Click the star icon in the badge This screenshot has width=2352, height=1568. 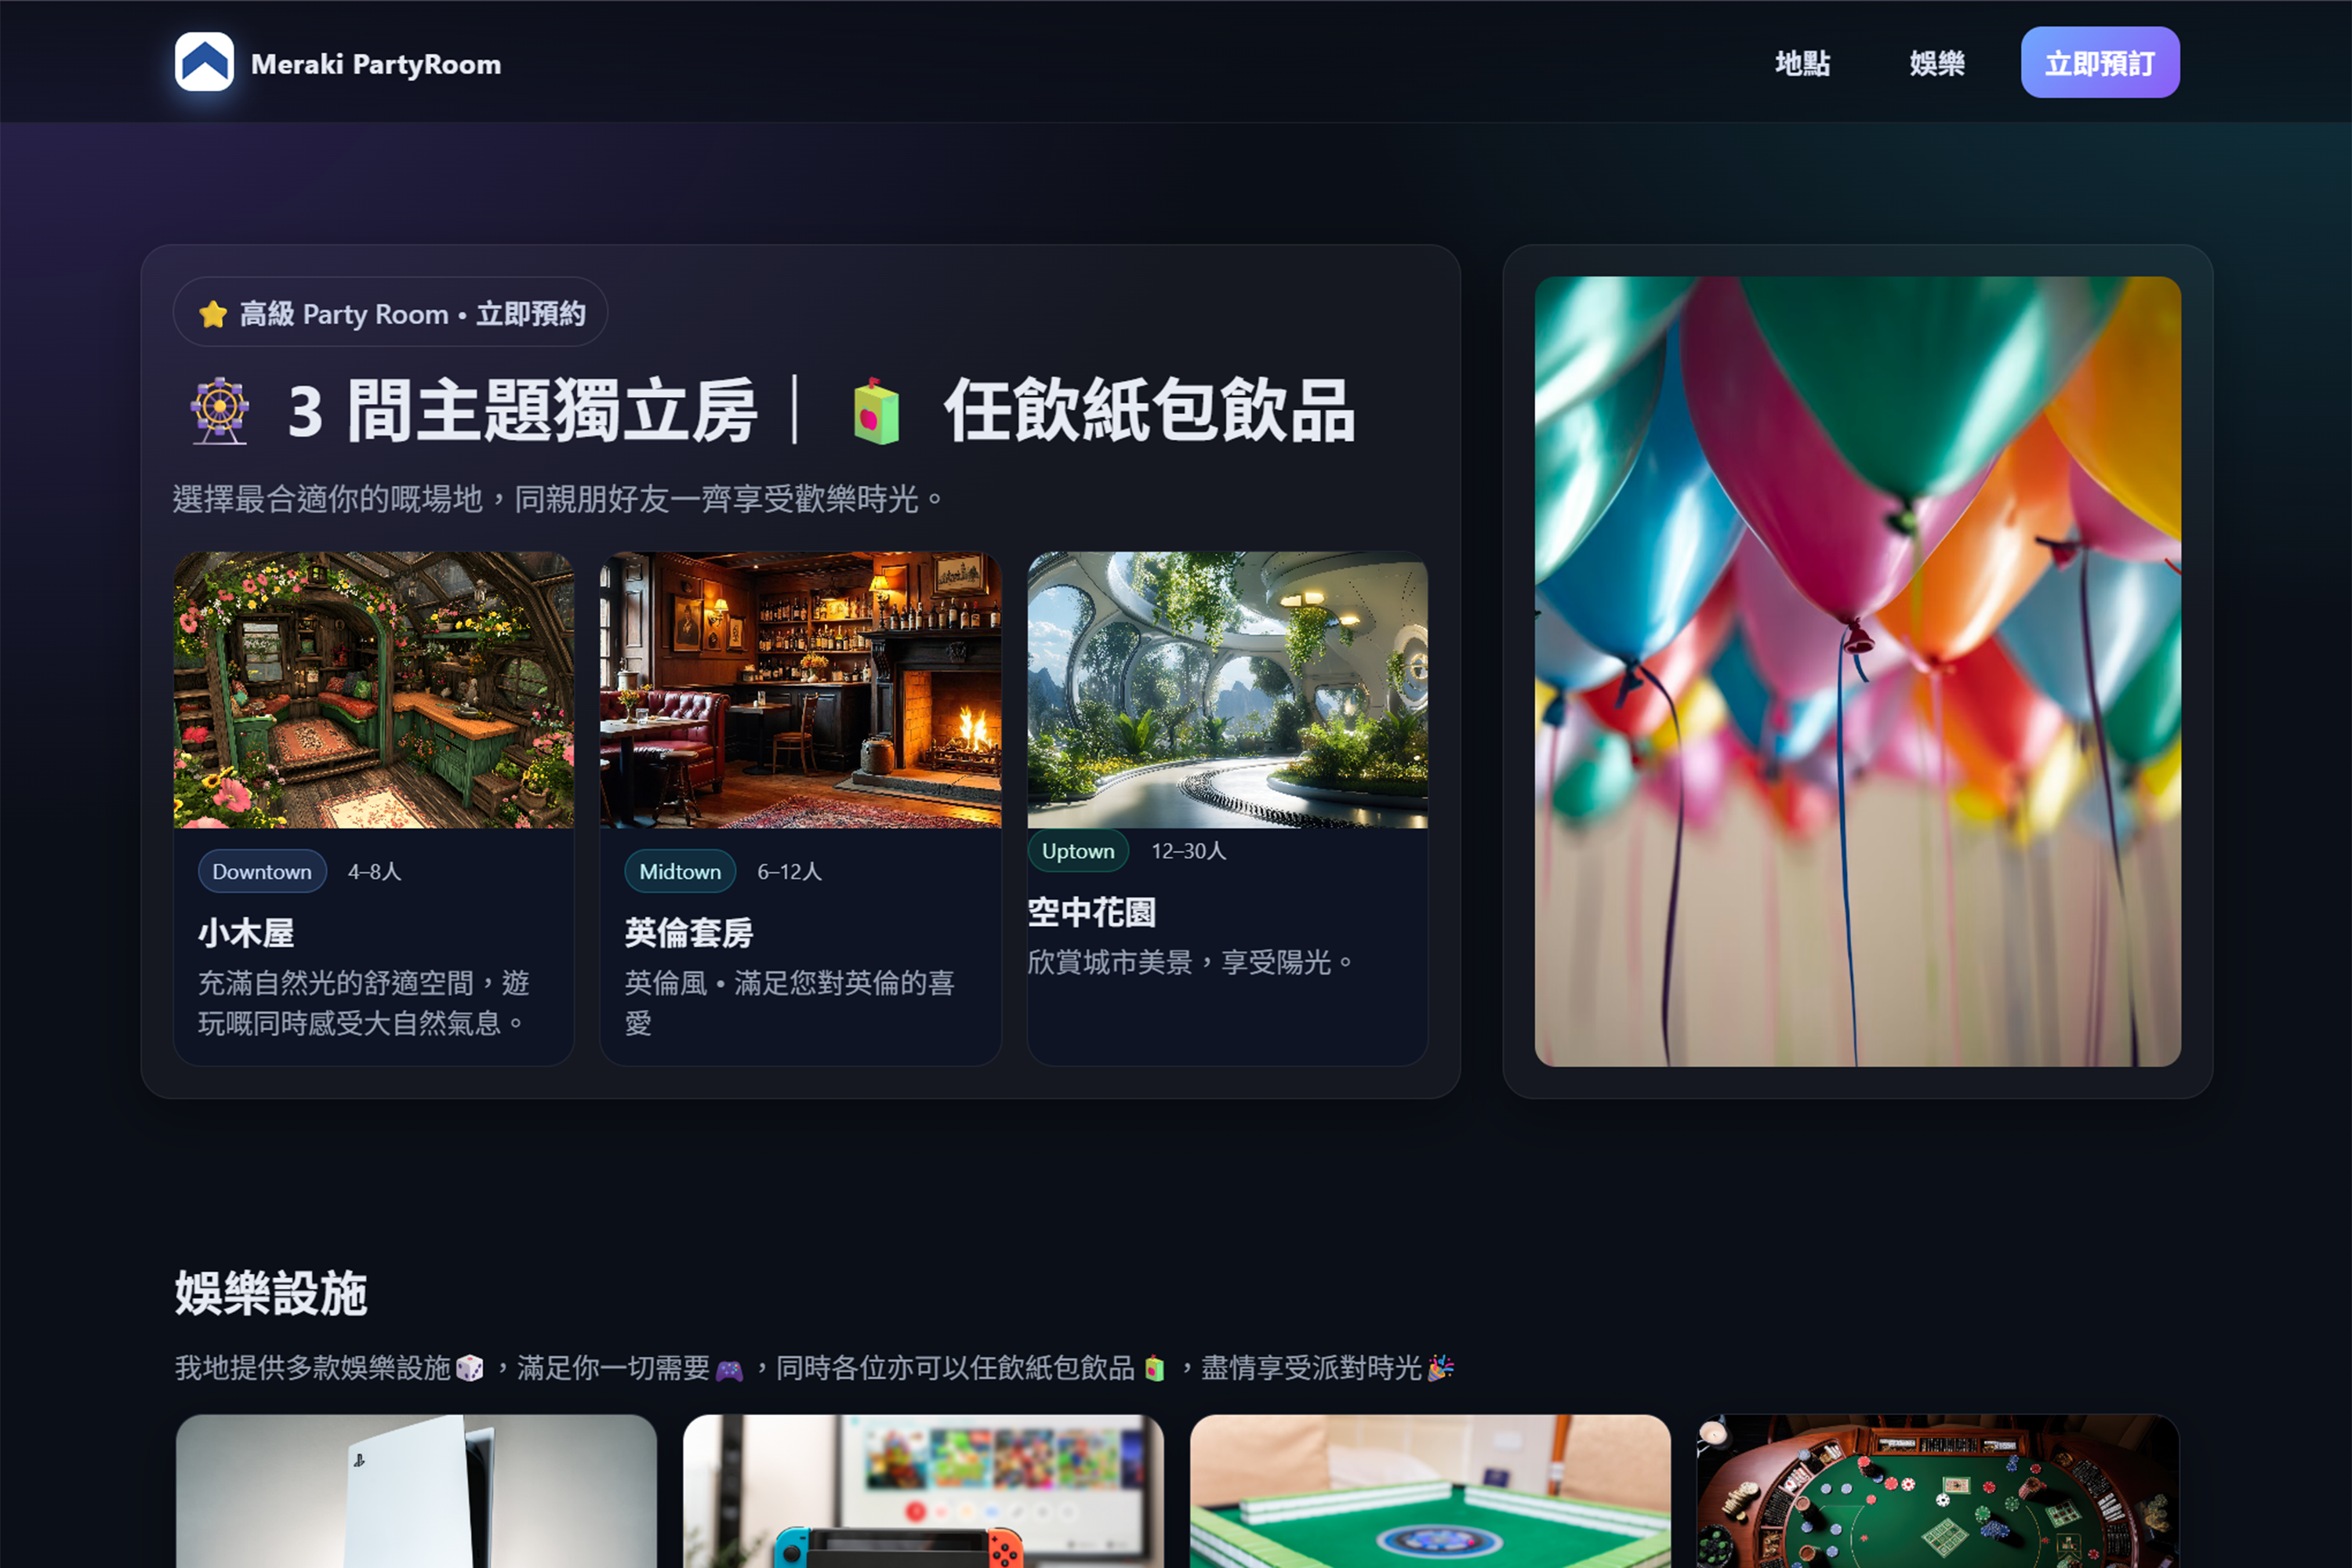(x=212, y=312)
